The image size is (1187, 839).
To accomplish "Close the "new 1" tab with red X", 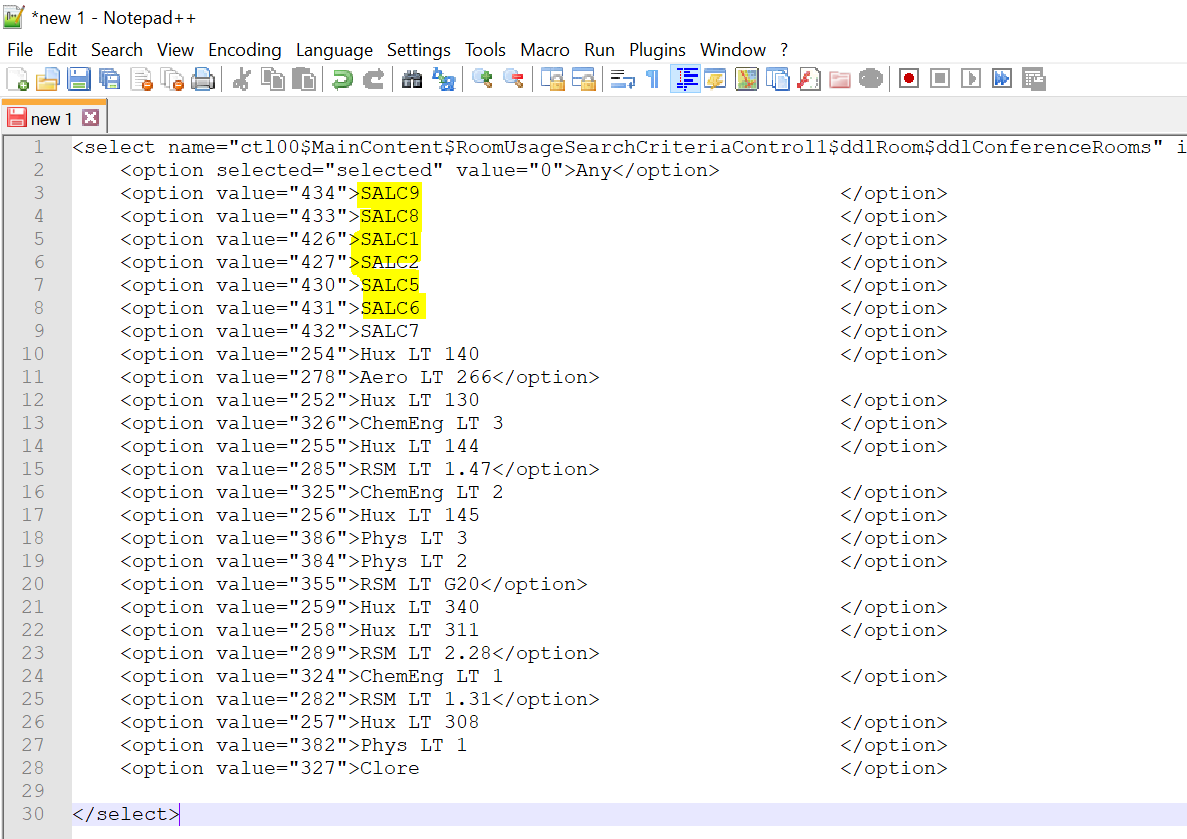I will point(91,118).
